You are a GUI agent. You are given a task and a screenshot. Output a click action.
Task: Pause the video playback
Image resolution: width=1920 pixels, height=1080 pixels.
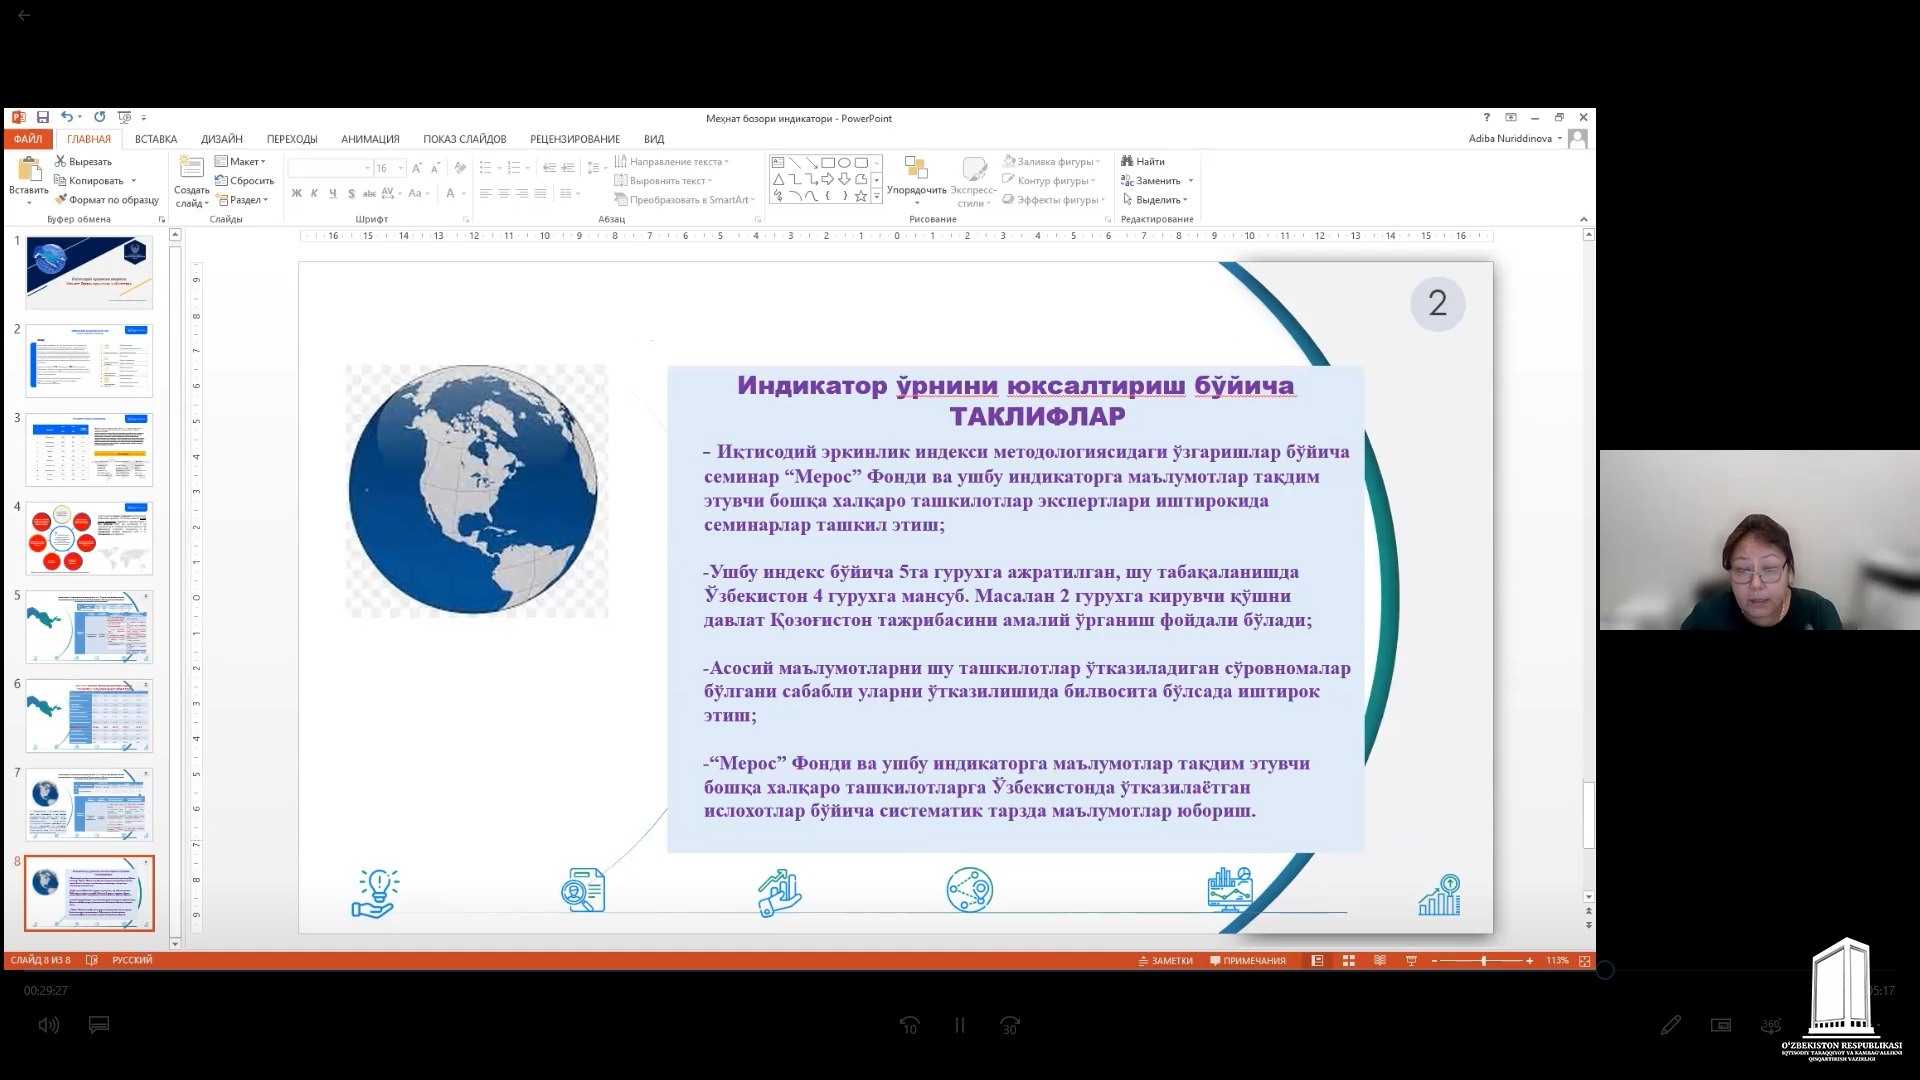[959, 1025]
